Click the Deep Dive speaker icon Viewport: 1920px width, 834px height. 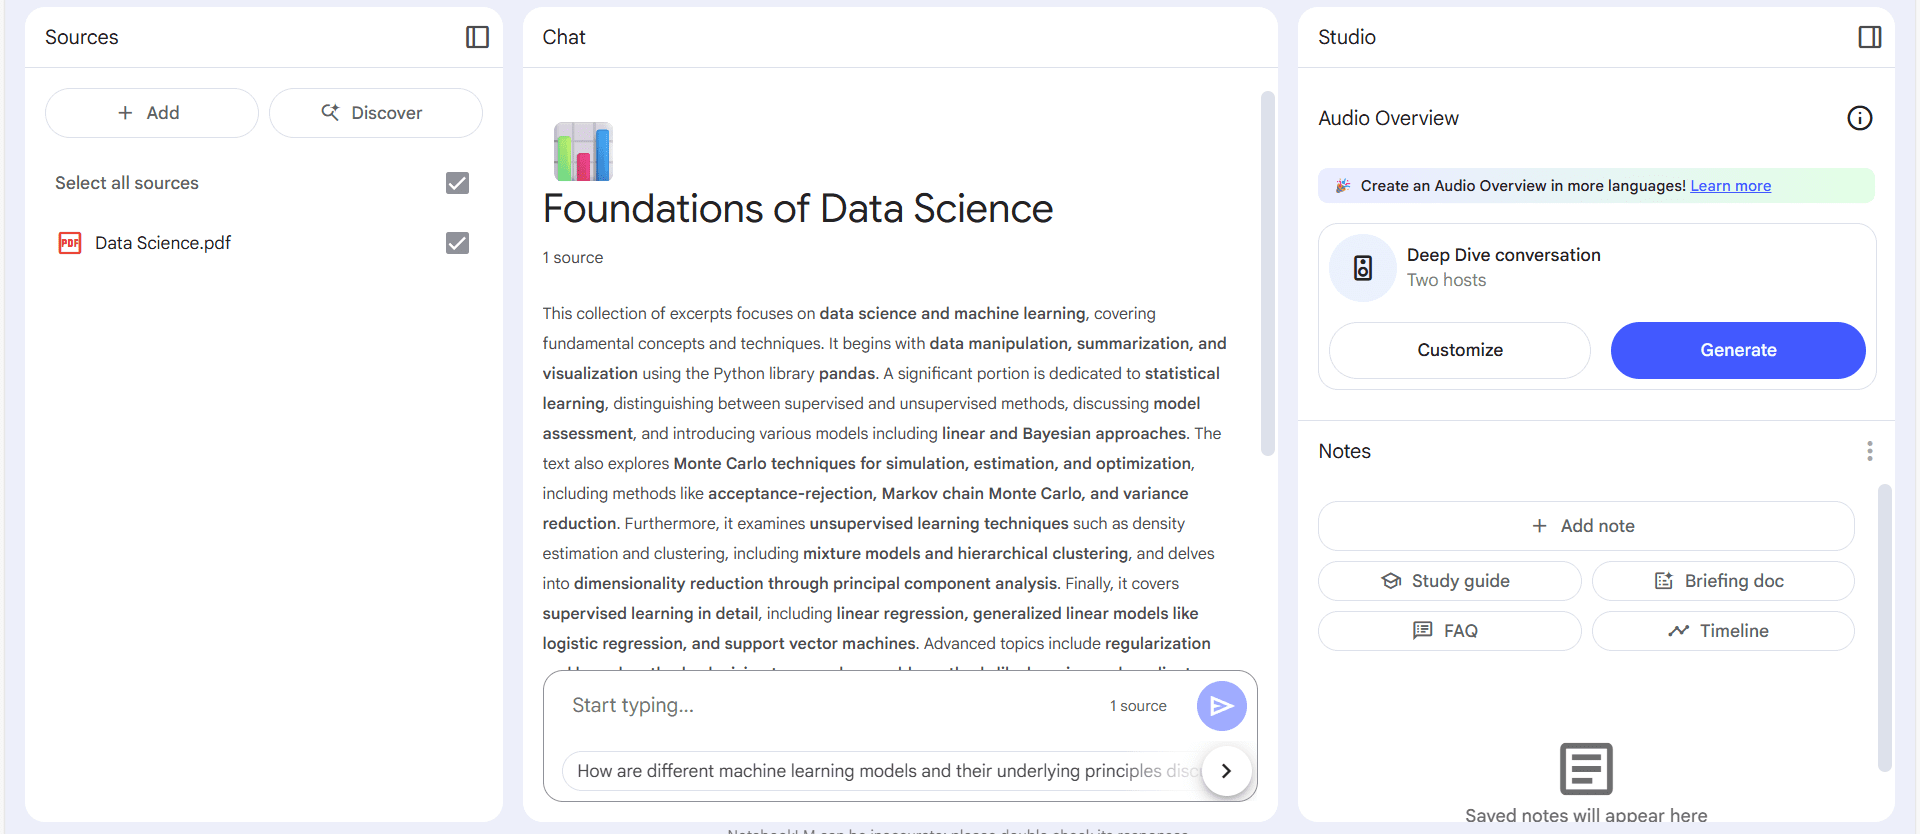click(x=1362, y=268)
